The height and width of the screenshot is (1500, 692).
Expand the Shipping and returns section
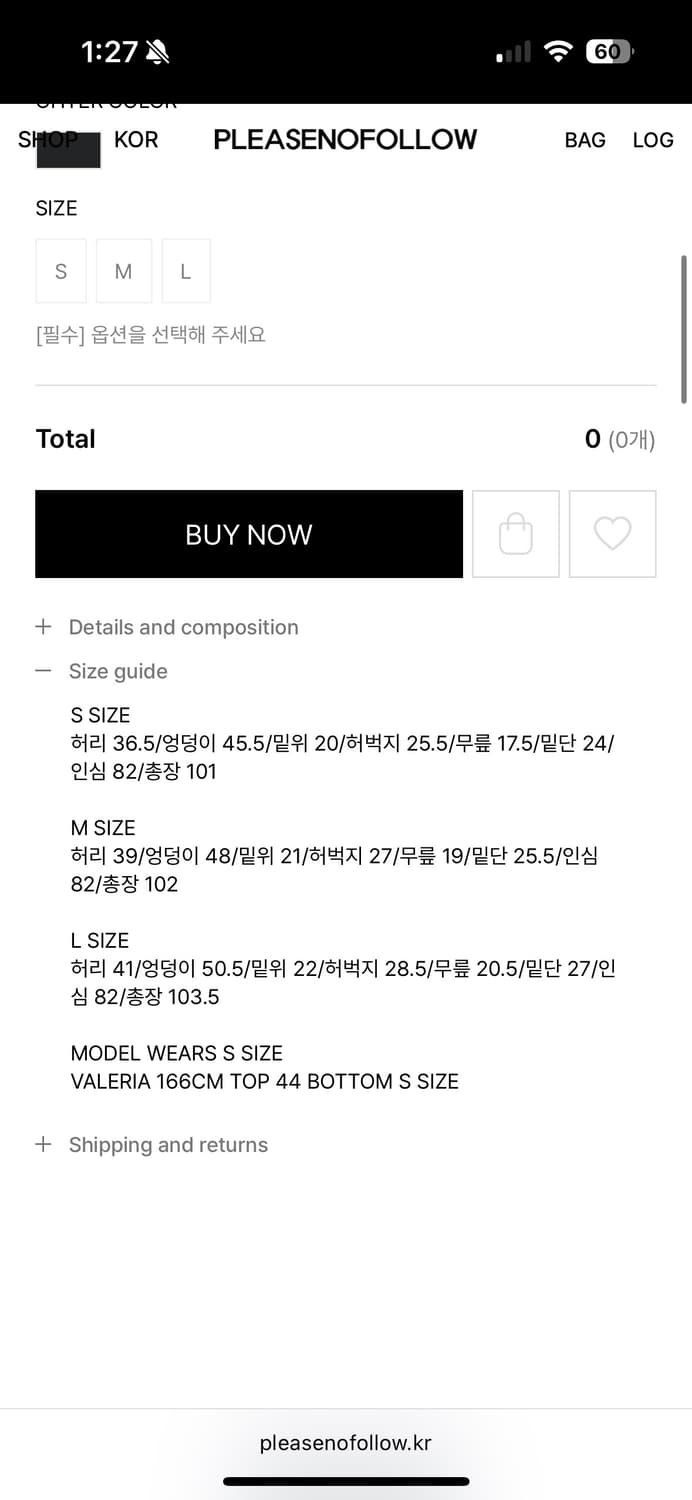coord(168,1144)
